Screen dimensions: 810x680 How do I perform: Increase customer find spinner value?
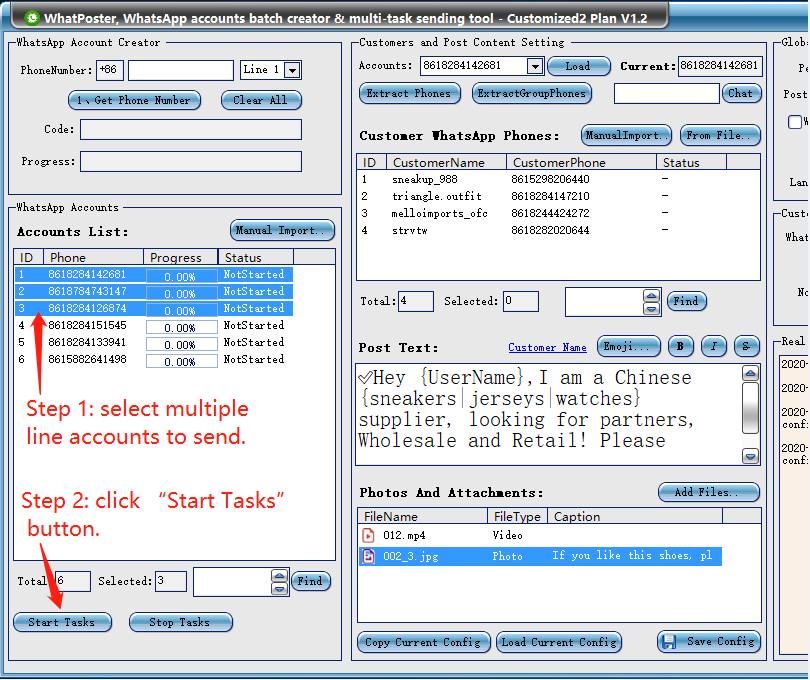pyautogui.click(x=651, y=296)
